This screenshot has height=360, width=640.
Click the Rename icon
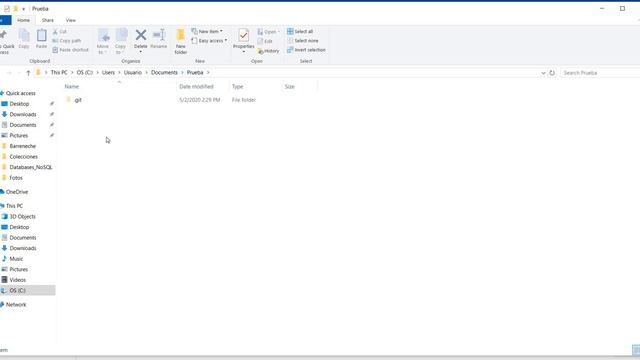coord(158,35)
